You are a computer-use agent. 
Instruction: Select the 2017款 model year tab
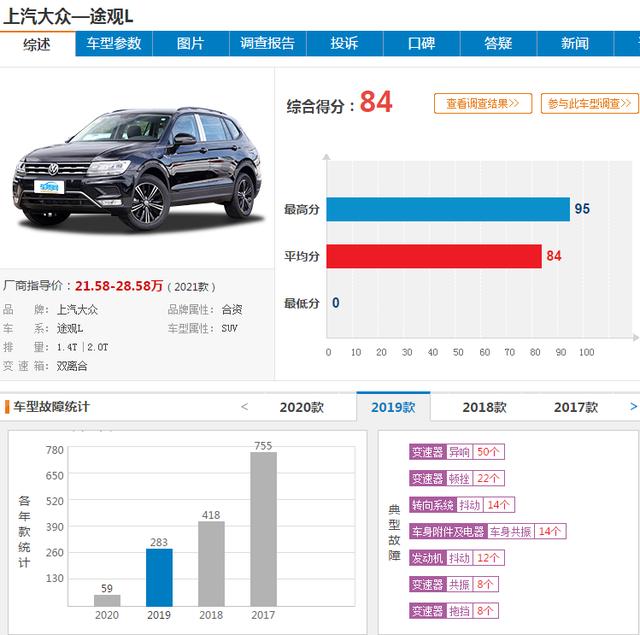pyautogui.click(x=576, y=407)
